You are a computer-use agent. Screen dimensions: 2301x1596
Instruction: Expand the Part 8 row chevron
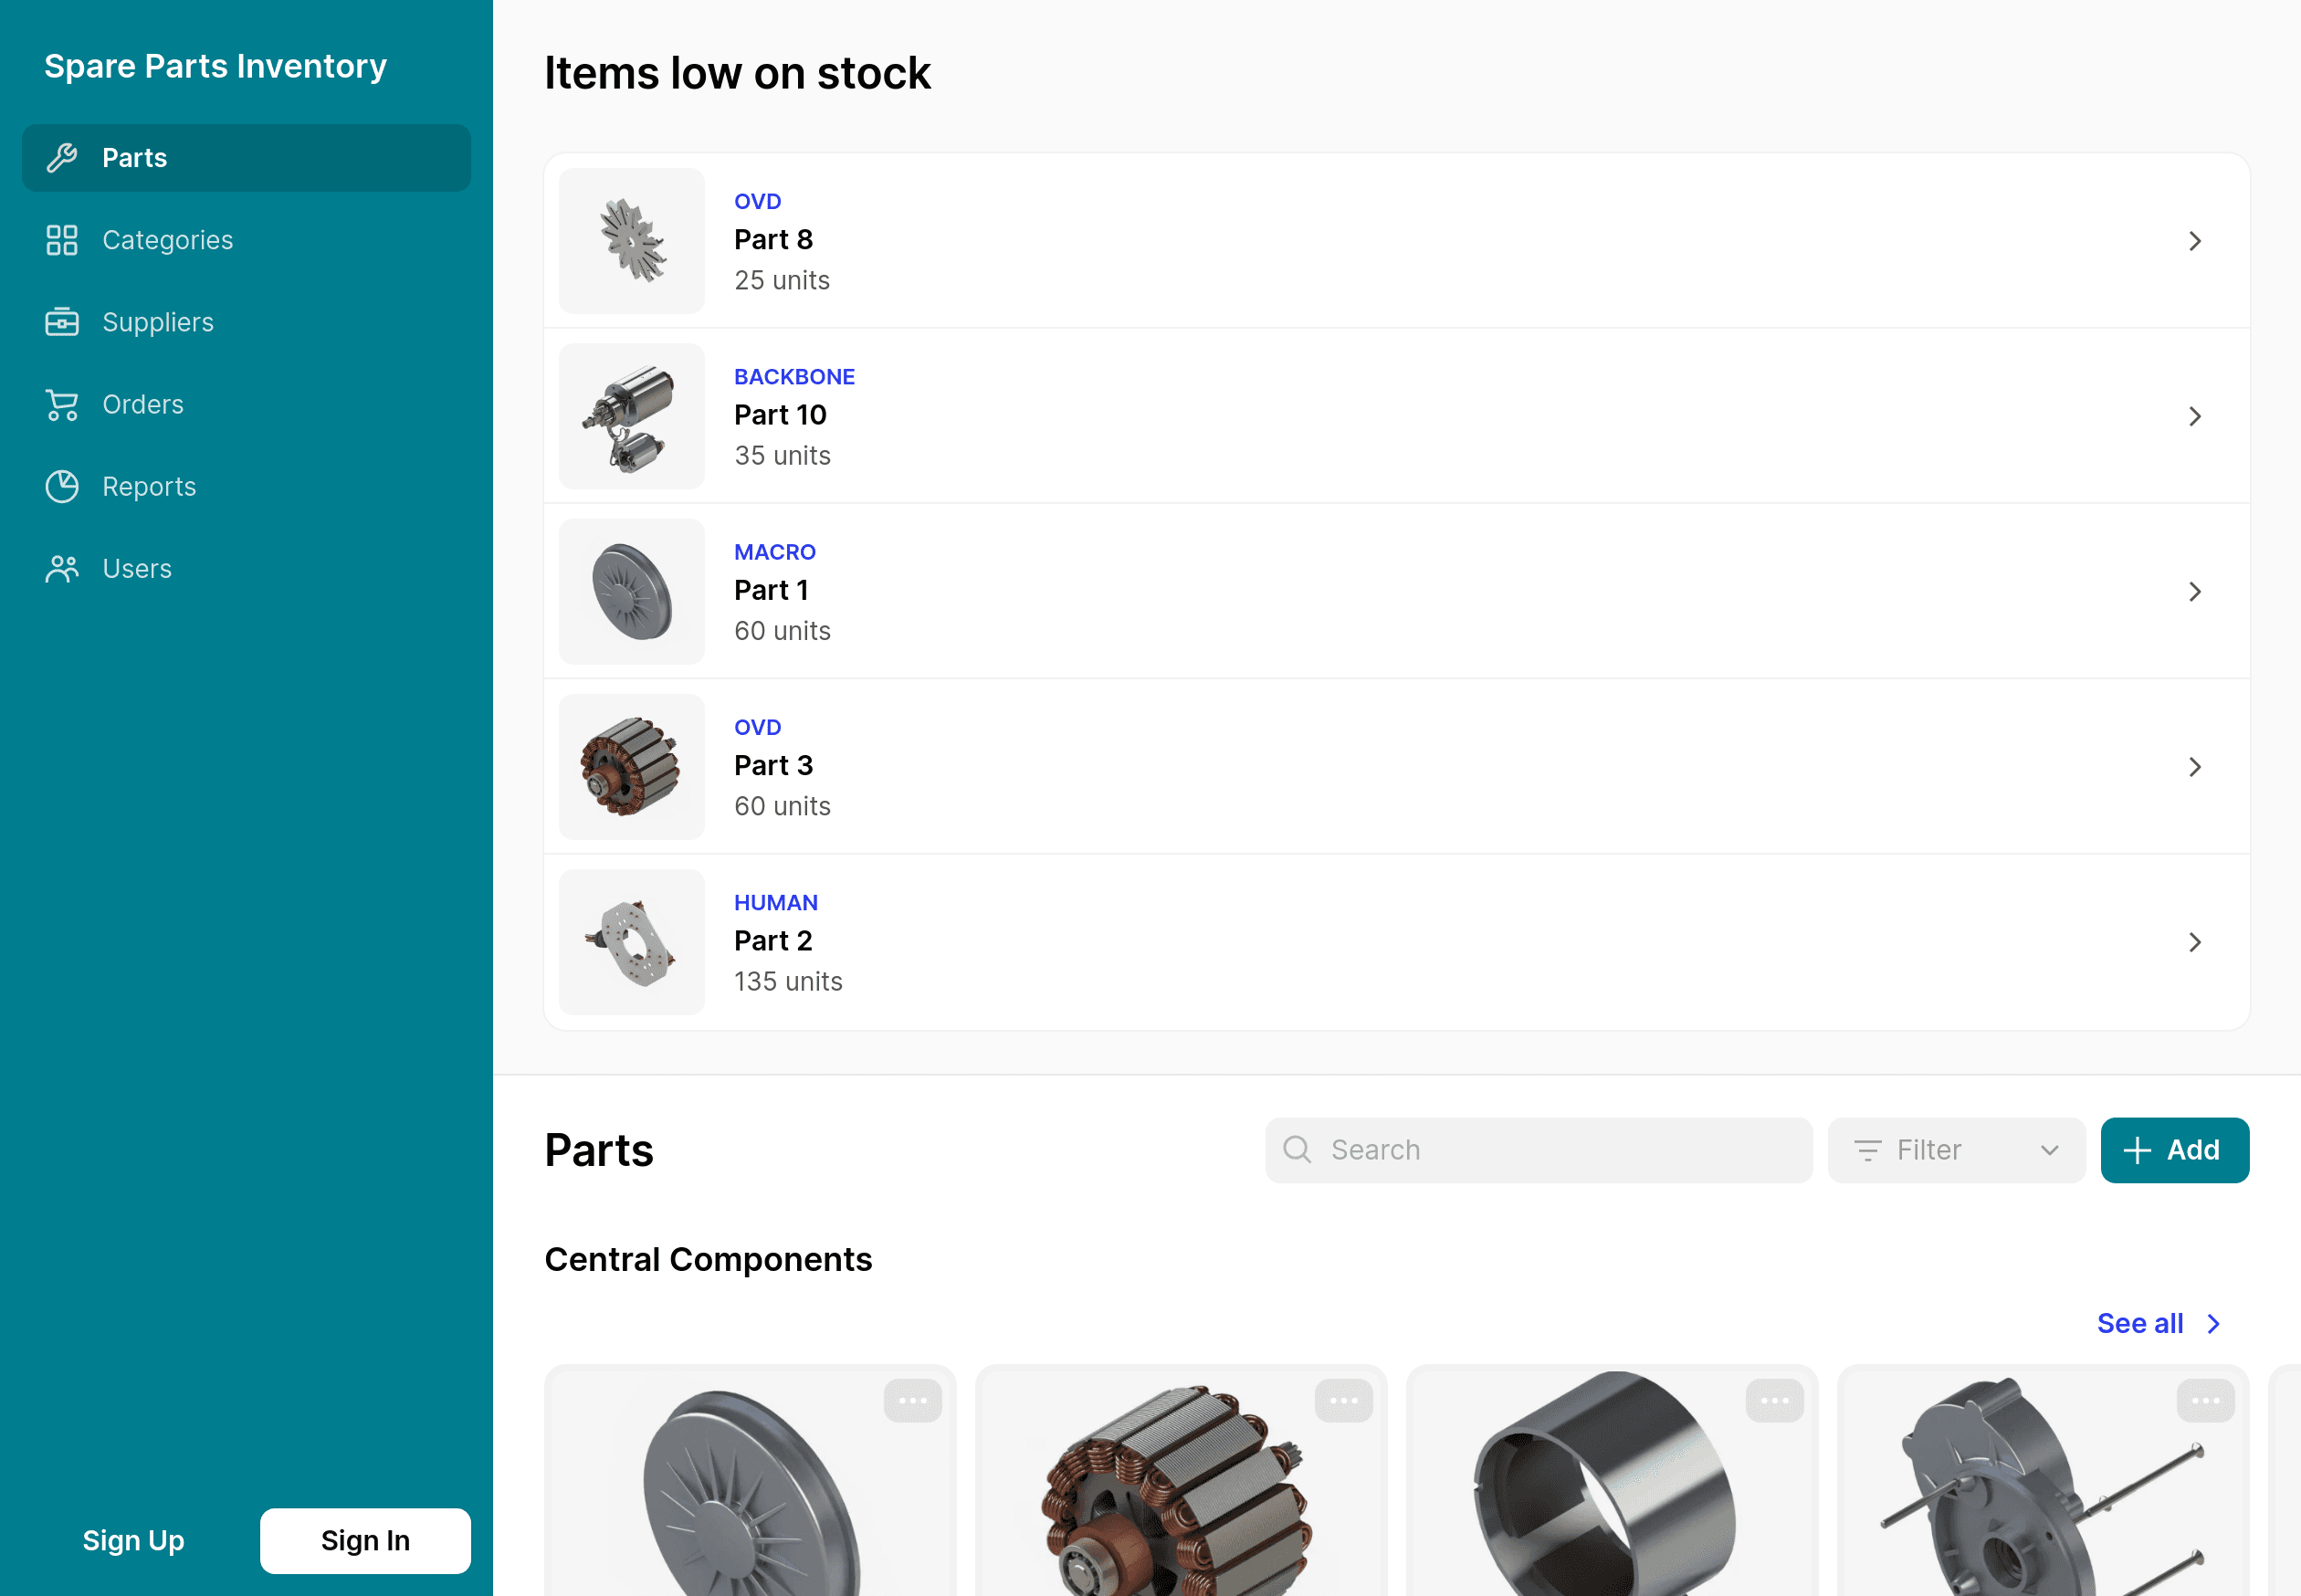pos(2195,241)
